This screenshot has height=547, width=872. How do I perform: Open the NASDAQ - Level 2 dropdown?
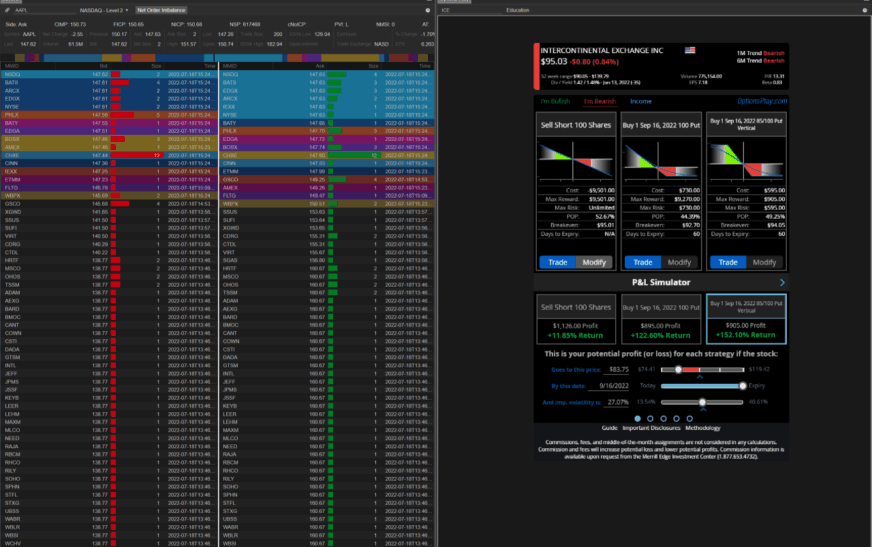[x=104, y=10]
